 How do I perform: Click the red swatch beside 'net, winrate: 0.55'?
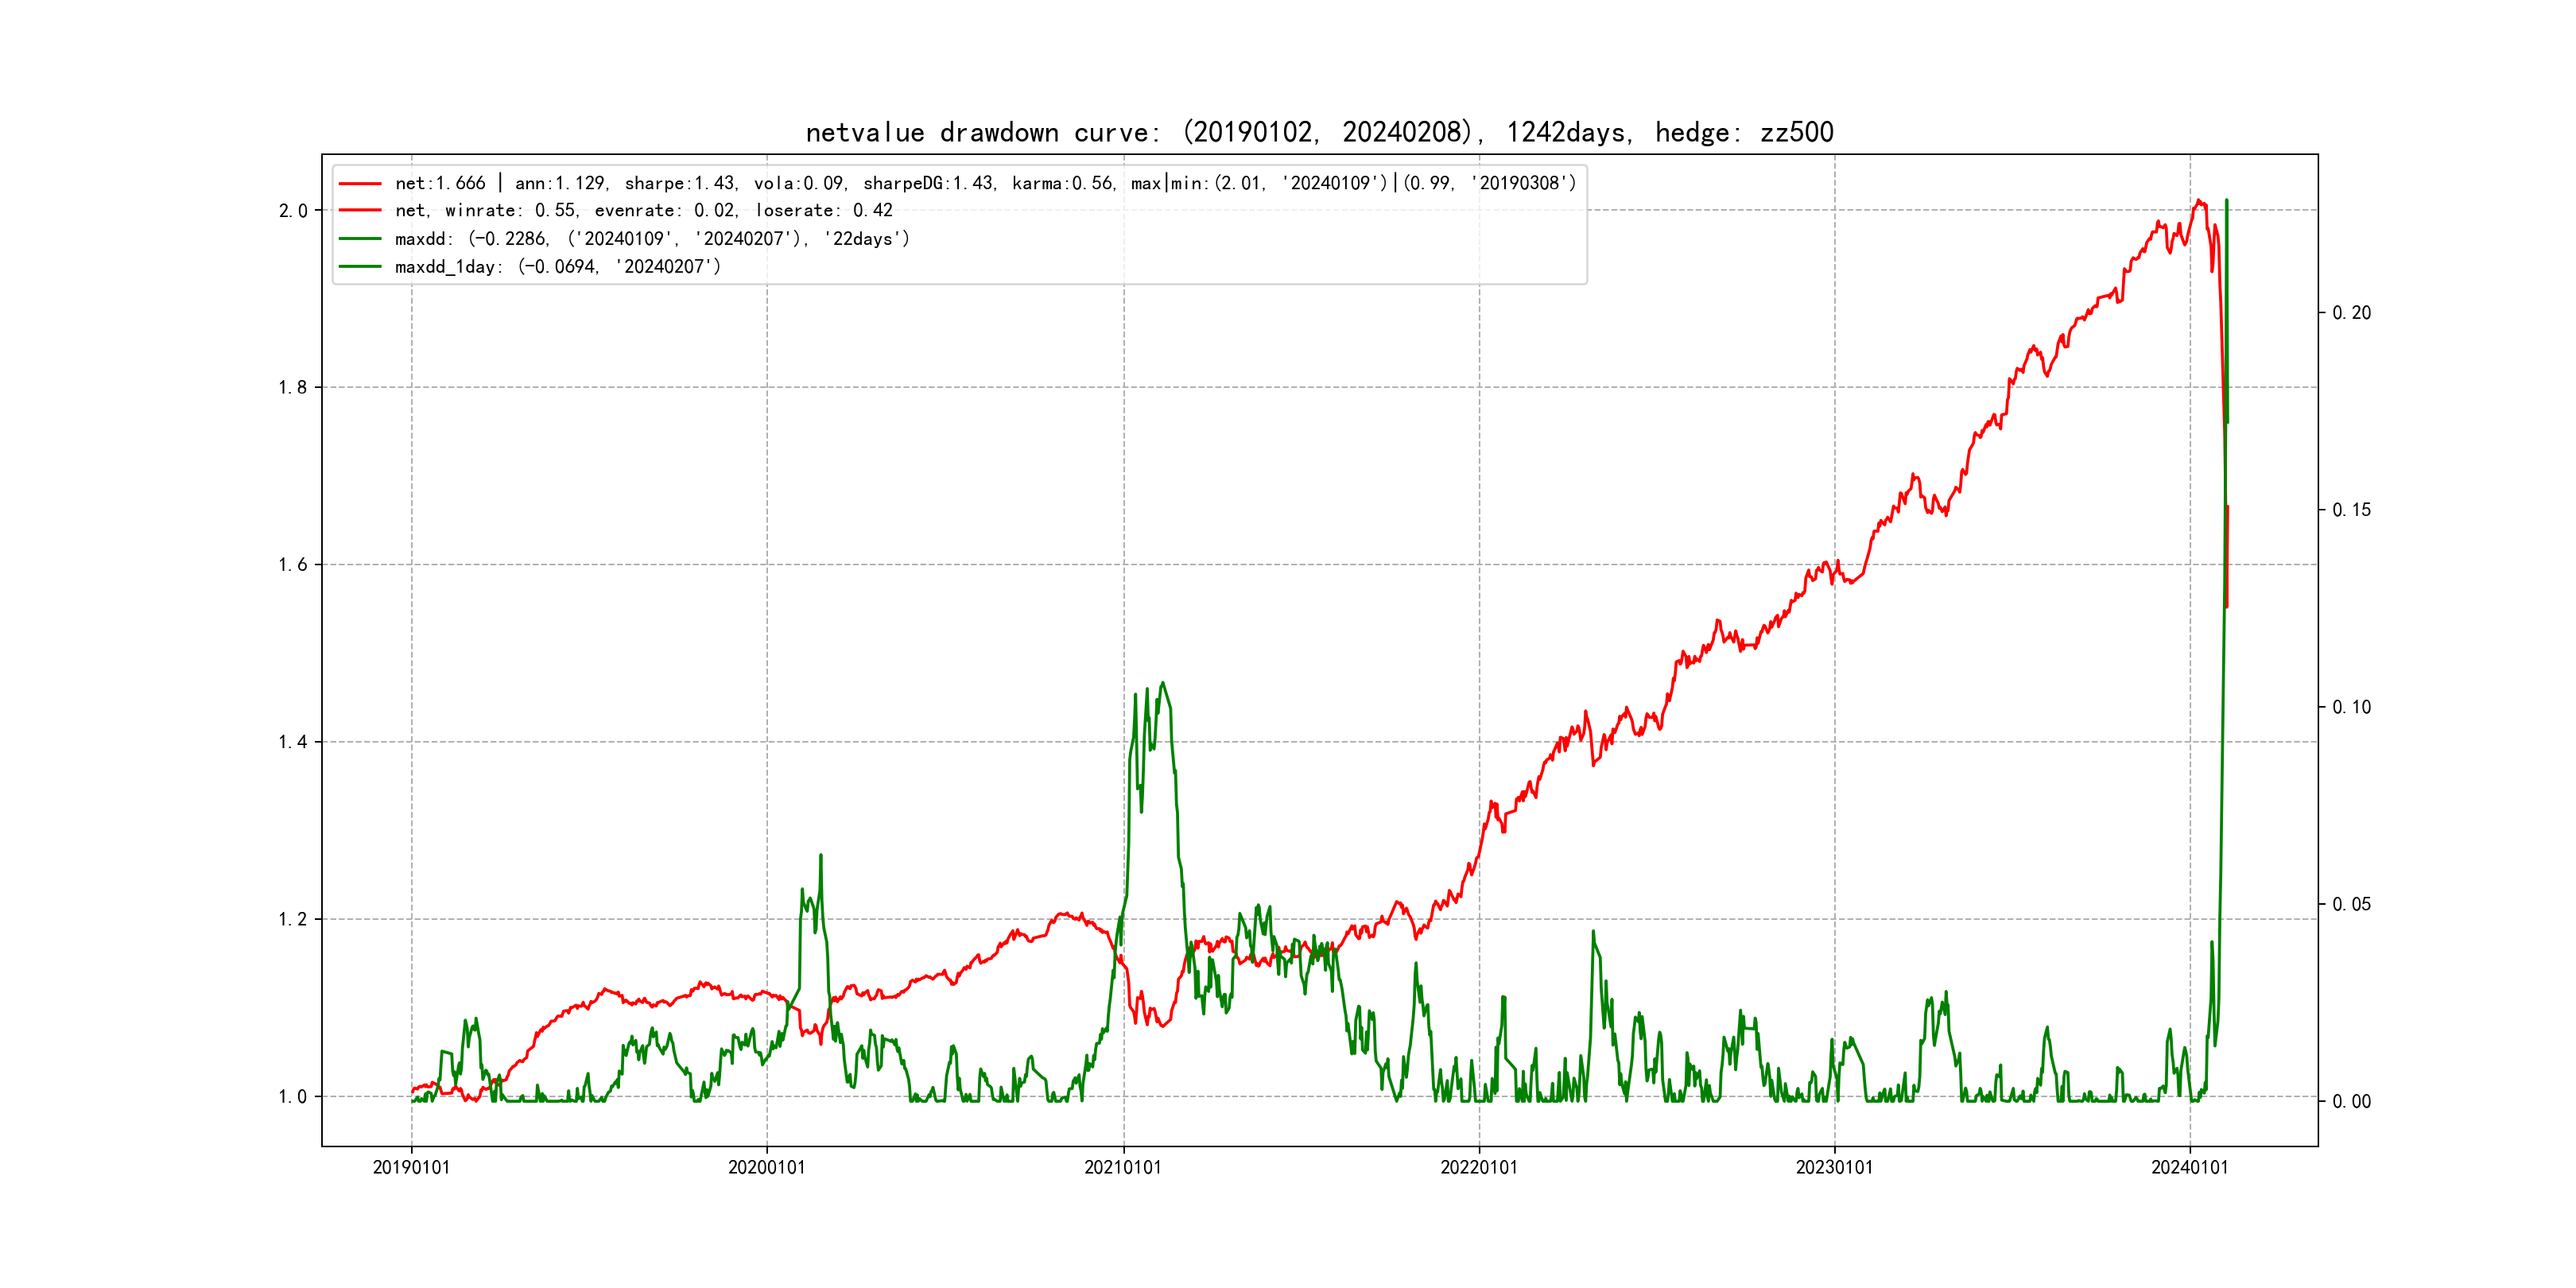360,210
